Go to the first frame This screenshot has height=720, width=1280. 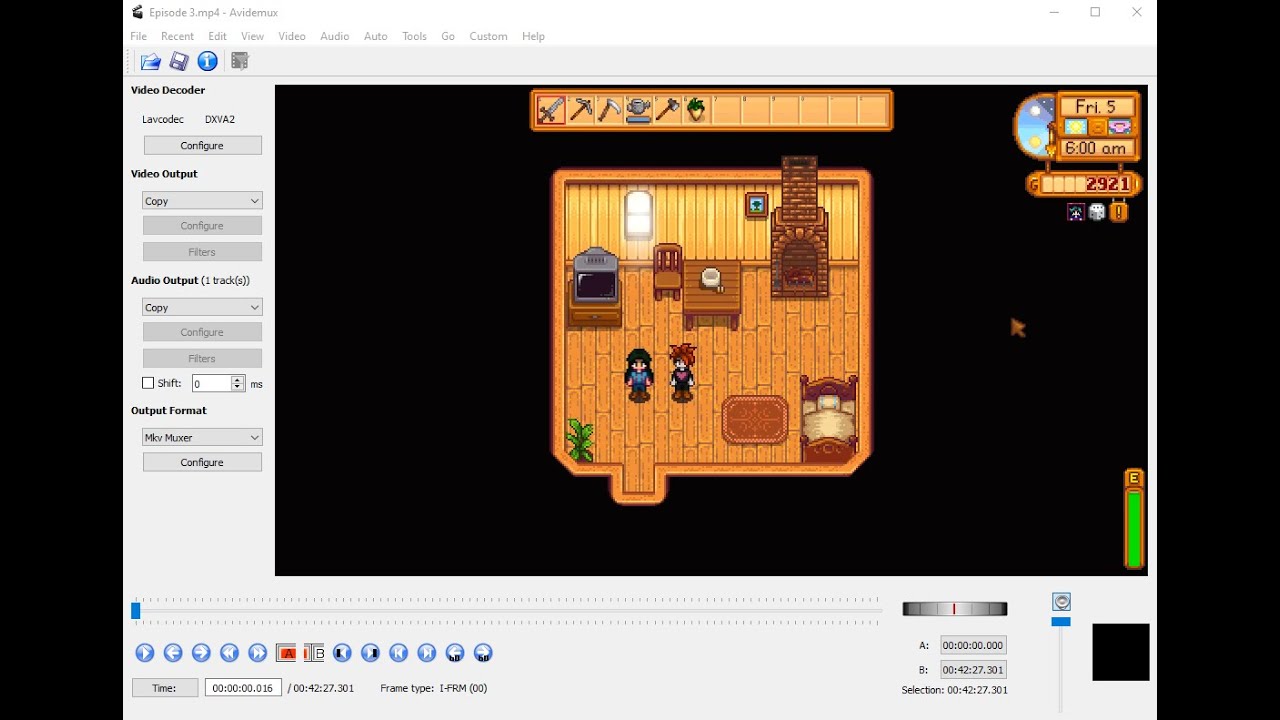398,653
